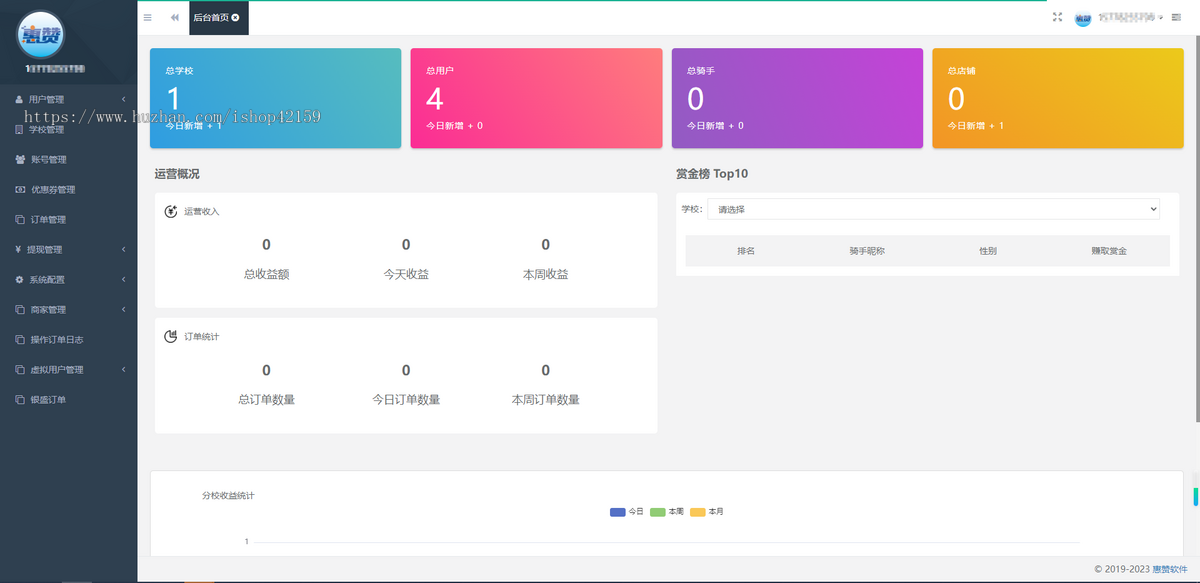
Task: Click the 骑手昵称 column header
Action: tap(867, 251)
